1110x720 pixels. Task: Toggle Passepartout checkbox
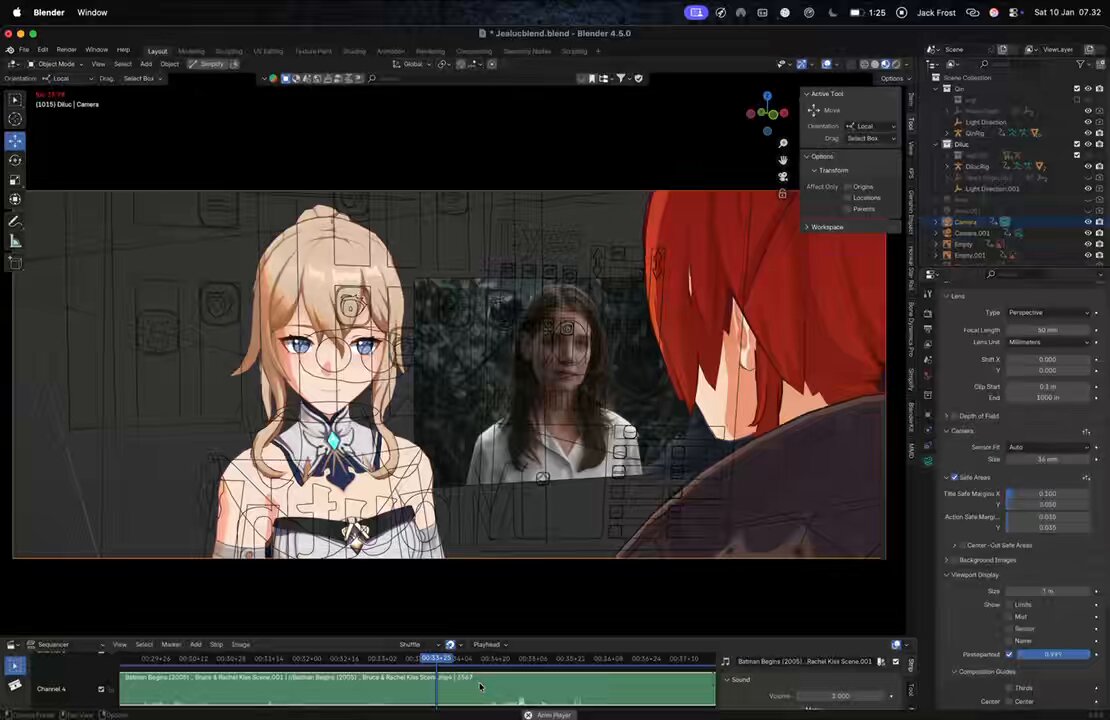(1009, 654)
